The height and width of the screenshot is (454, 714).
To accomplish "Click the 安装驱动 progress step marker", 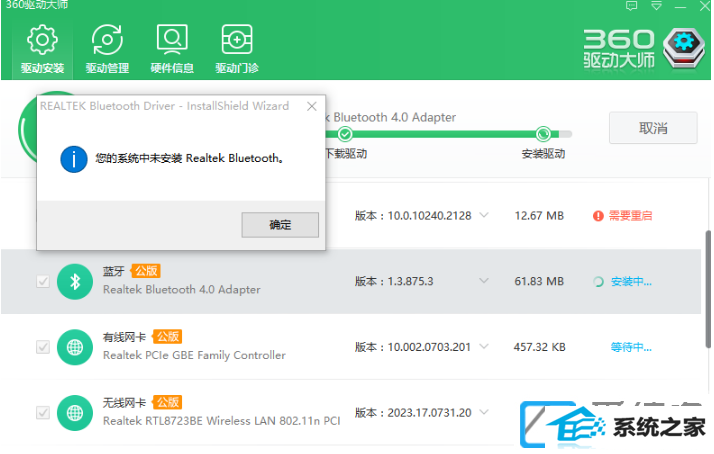I will tap(543, 134).
